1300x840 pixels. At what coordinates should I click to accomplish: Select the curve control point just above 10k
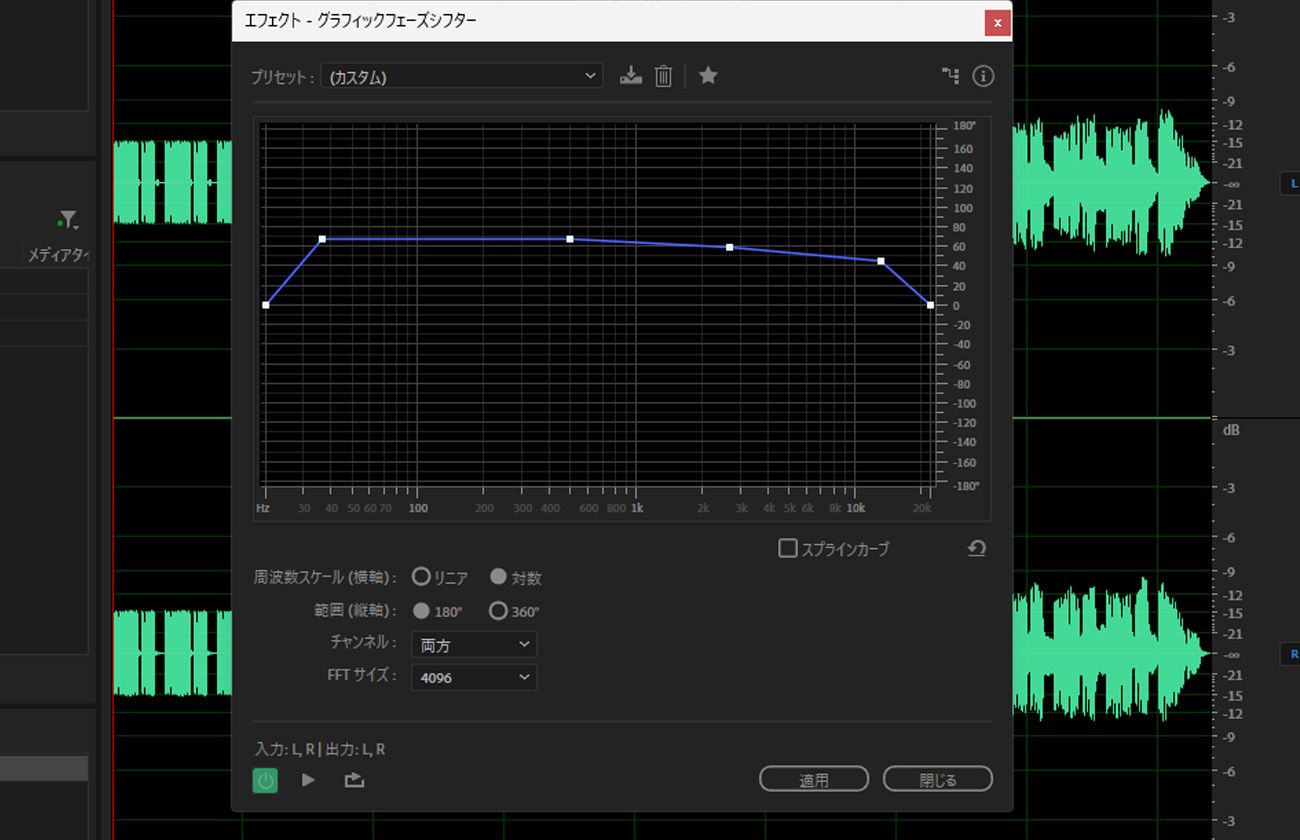881,261
